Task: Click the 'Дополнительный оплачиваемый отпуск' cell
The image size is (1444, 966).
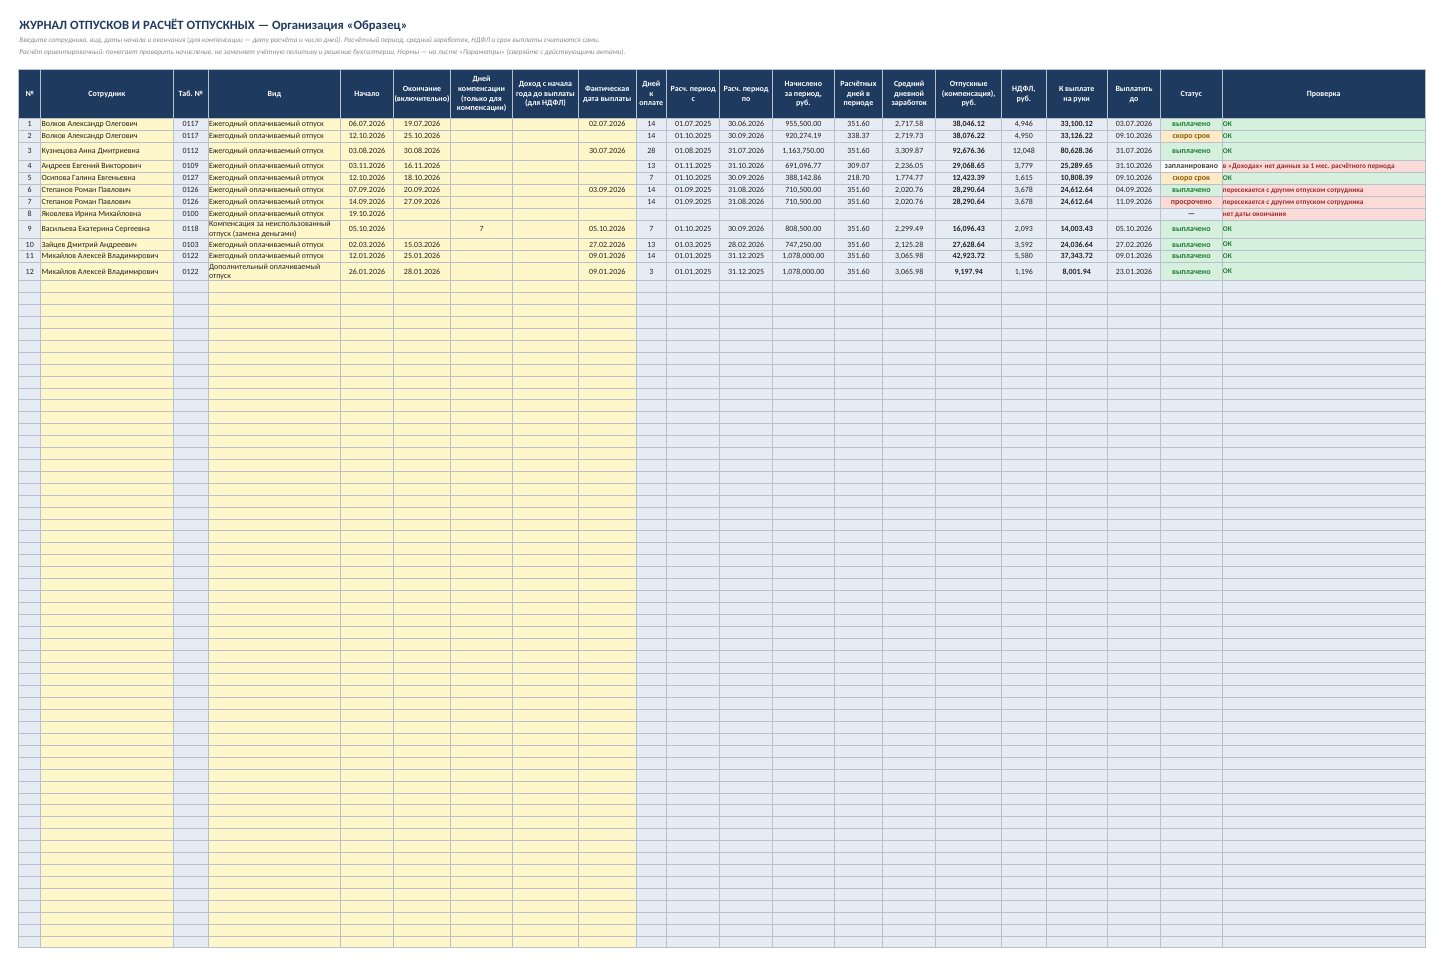Action: pos(274,272)
